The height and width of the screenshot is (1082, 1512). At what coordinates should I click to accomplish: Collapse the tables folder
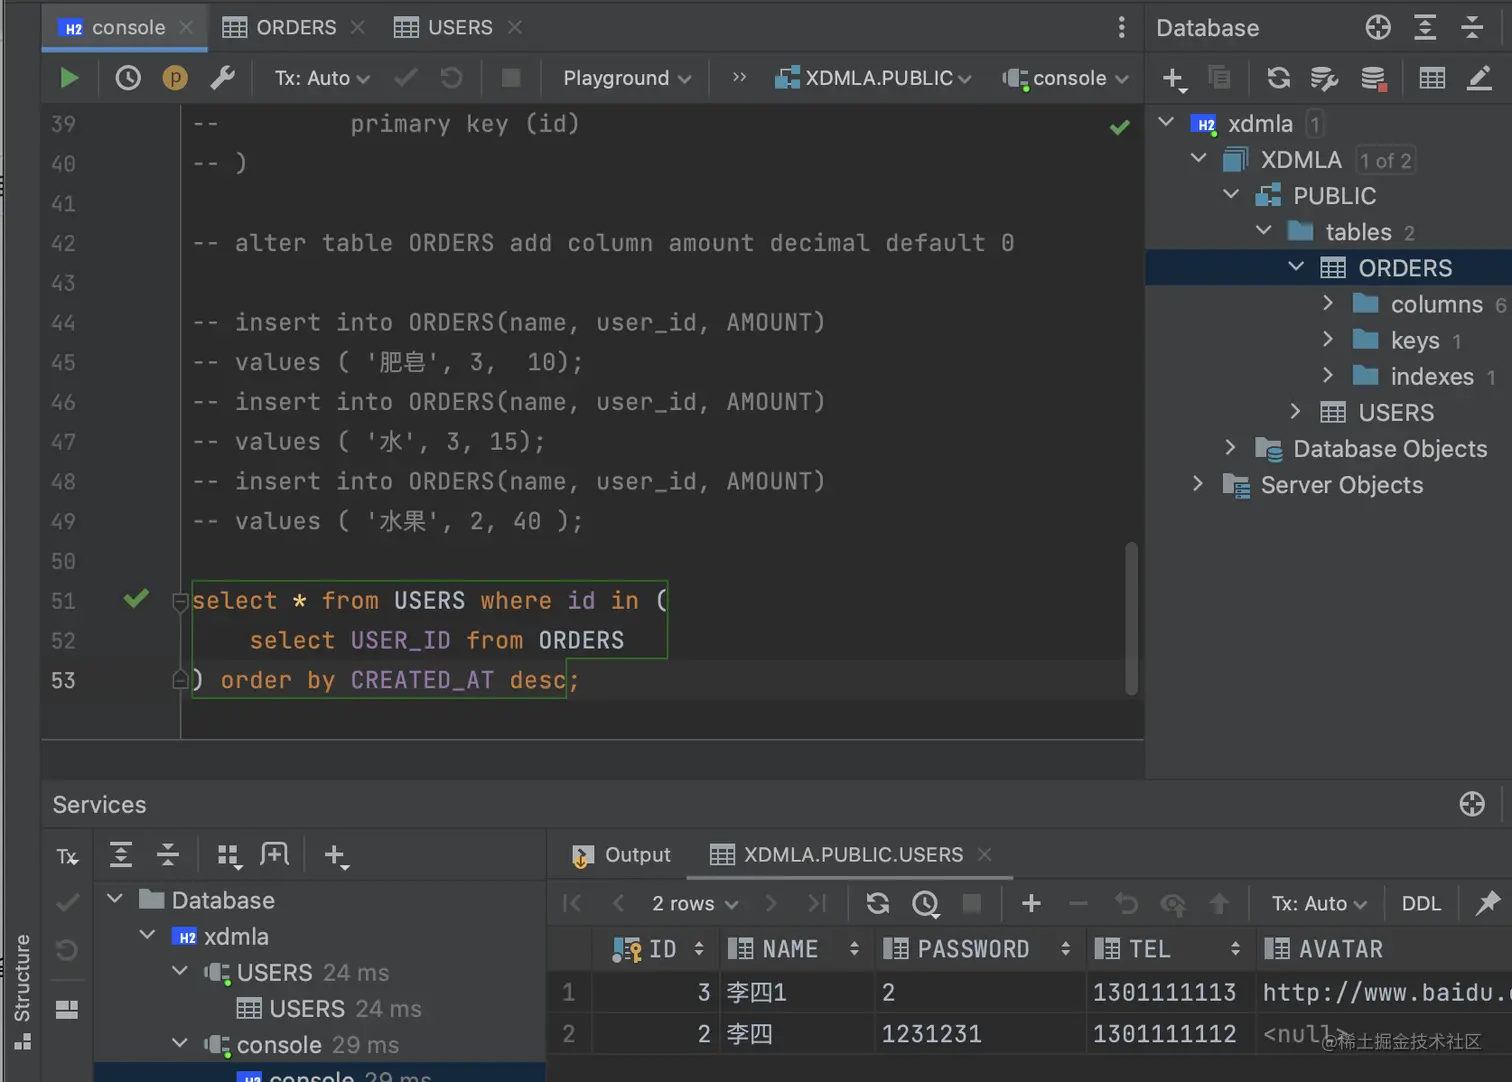tap(1264, 231)
